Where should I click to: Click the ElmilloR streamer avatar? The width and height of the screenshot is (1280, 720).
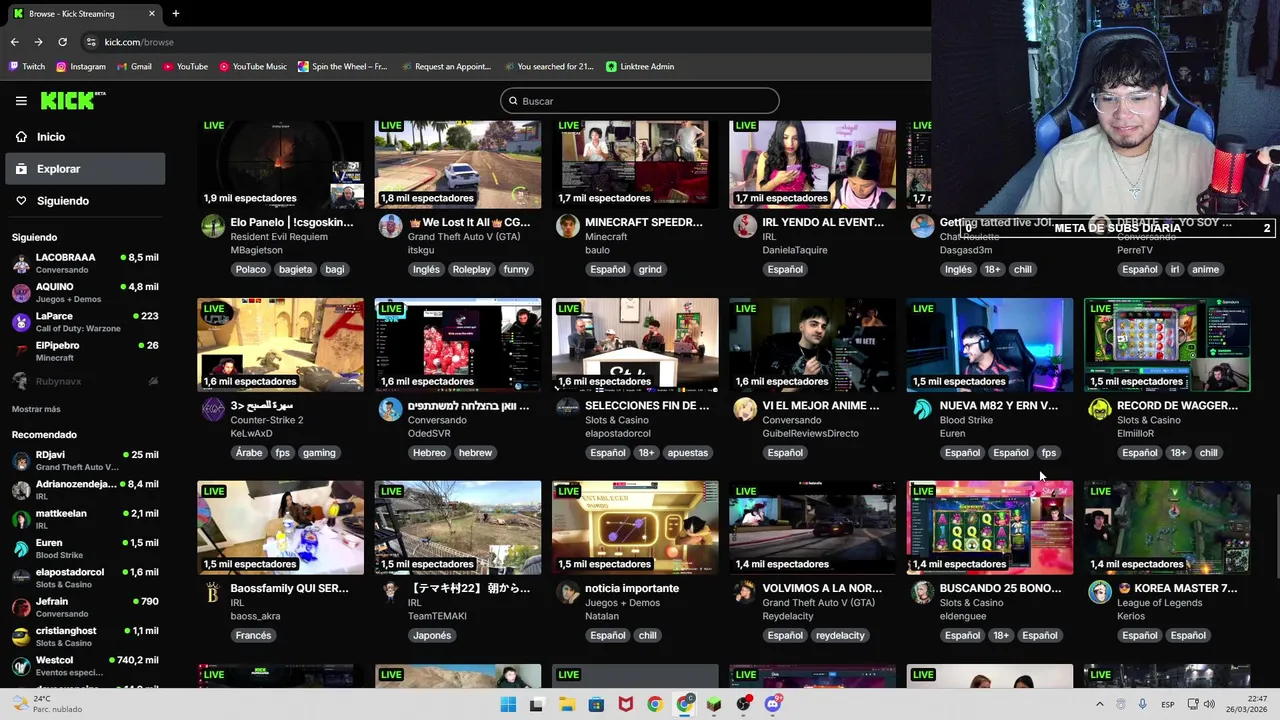pyautogui.click(x=1099, y=409)
